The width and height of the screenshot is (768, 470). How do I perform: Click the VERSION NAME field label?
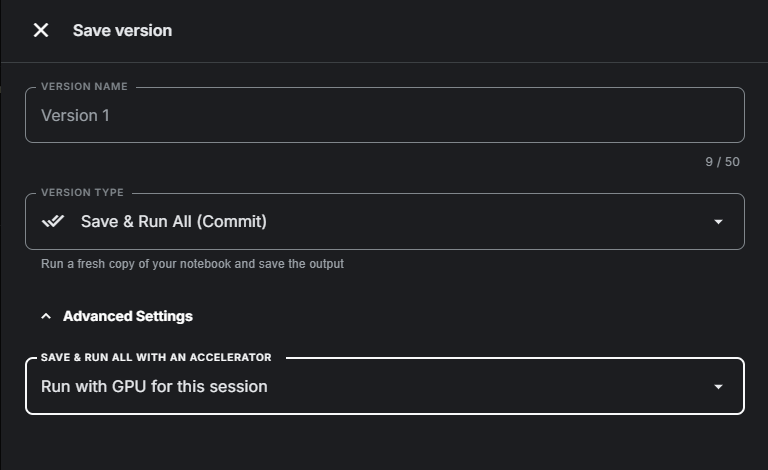[x=84, y=87]
